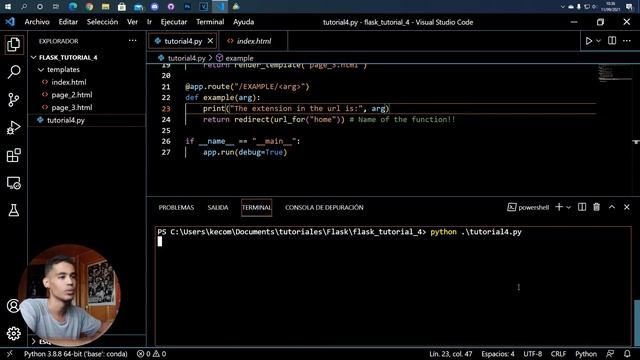
Task: Close the terminal panel
Action: (627, 207)
